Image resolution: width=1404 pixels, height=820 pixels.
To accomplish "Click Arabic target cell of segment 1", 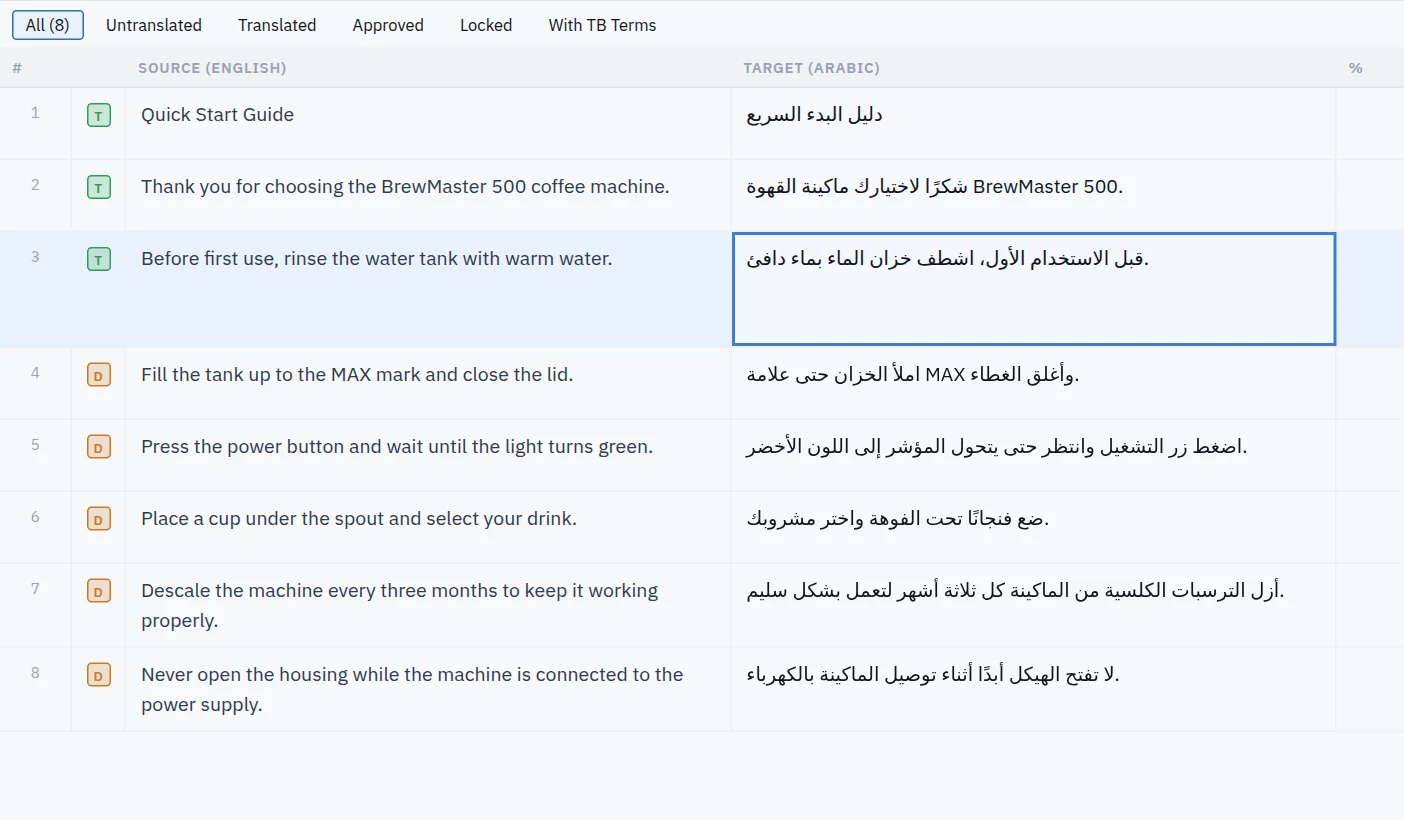I will pos(1033,123).
